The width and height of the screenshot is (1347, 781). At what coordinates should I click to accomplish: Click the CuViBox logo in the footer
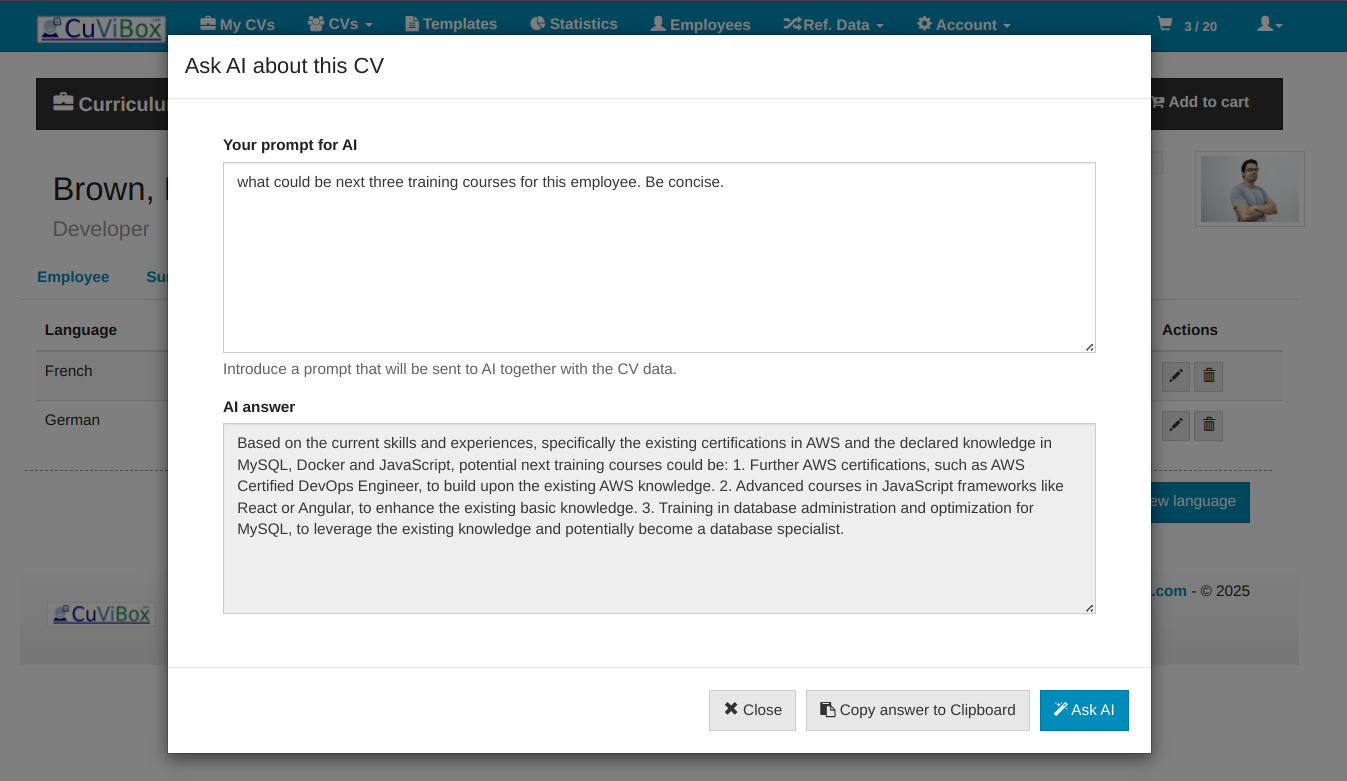coord(100,614)
